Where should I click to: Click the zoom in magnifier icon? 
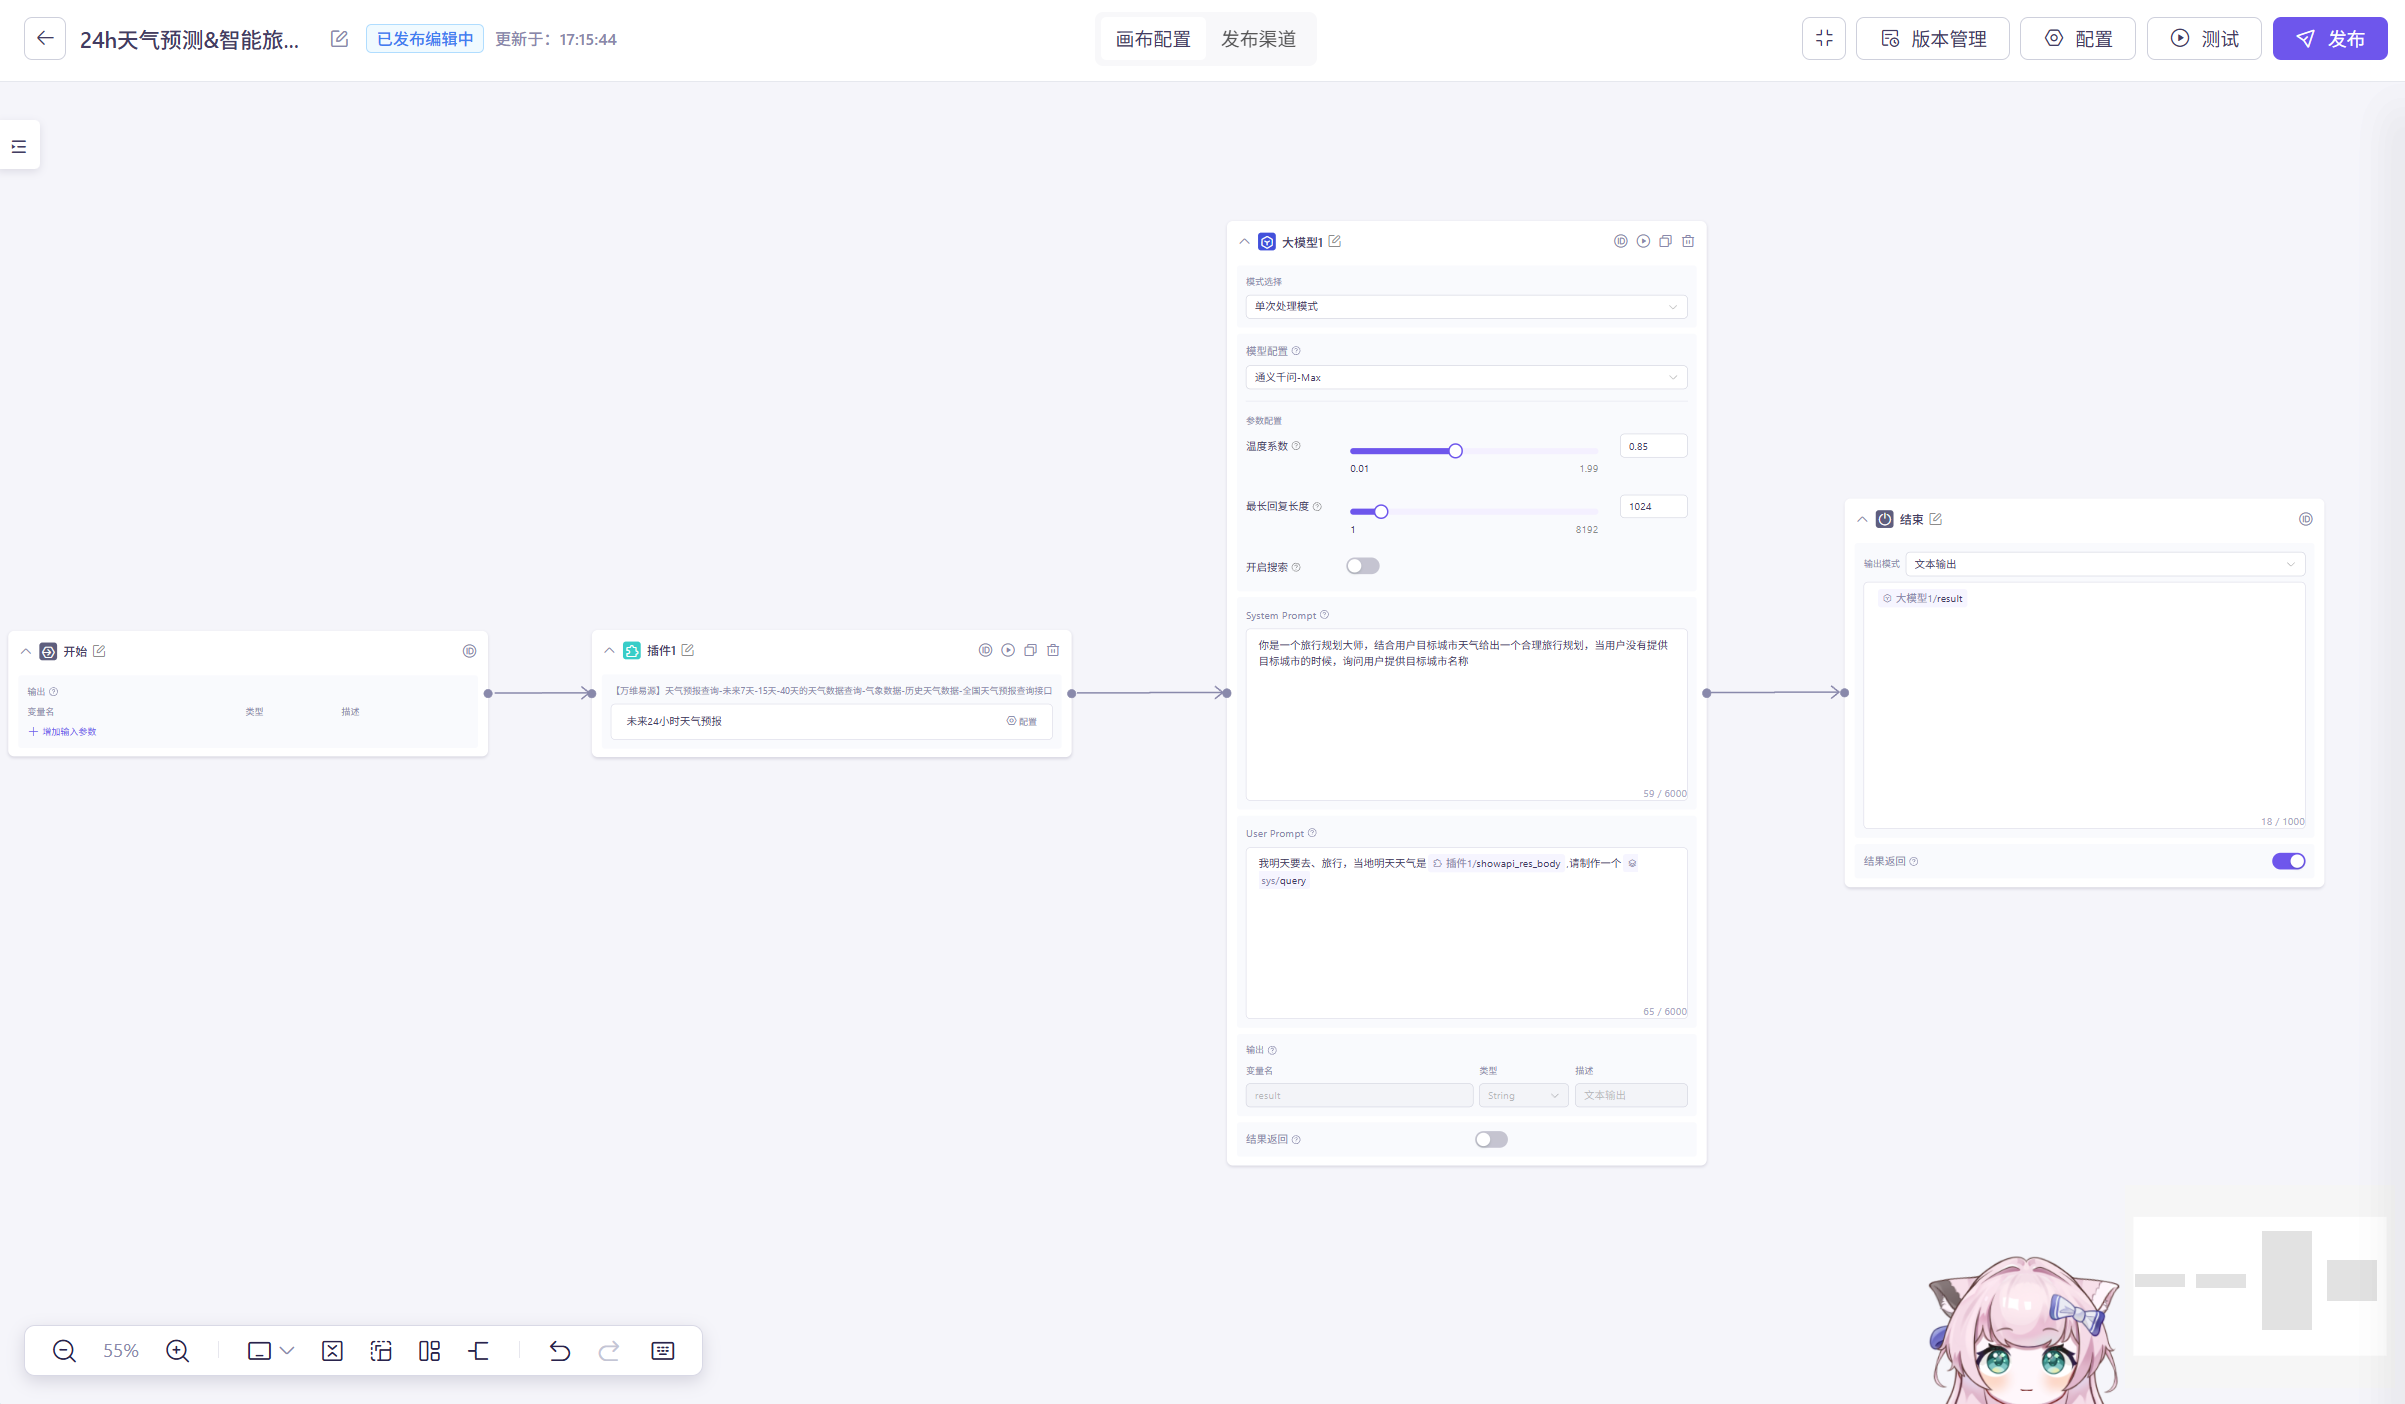177,1351
